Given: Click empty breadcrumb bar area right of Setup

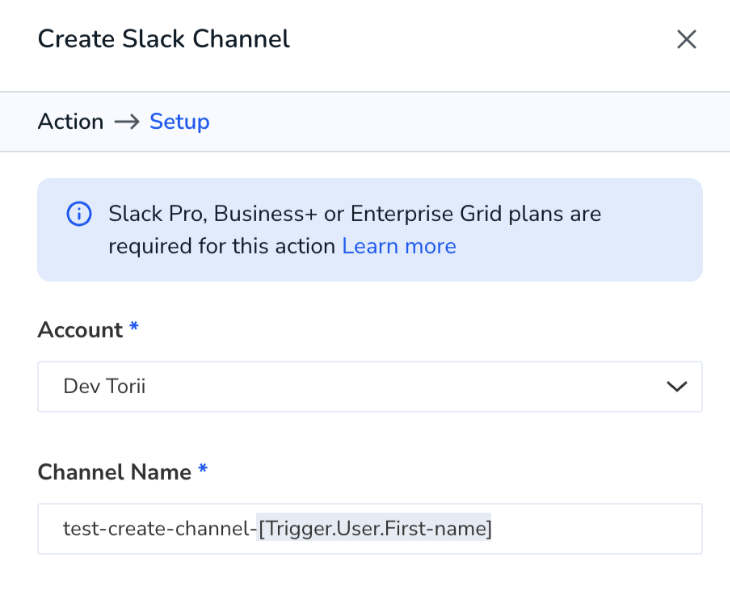Looking at the screenshot, I should (466, 122).
